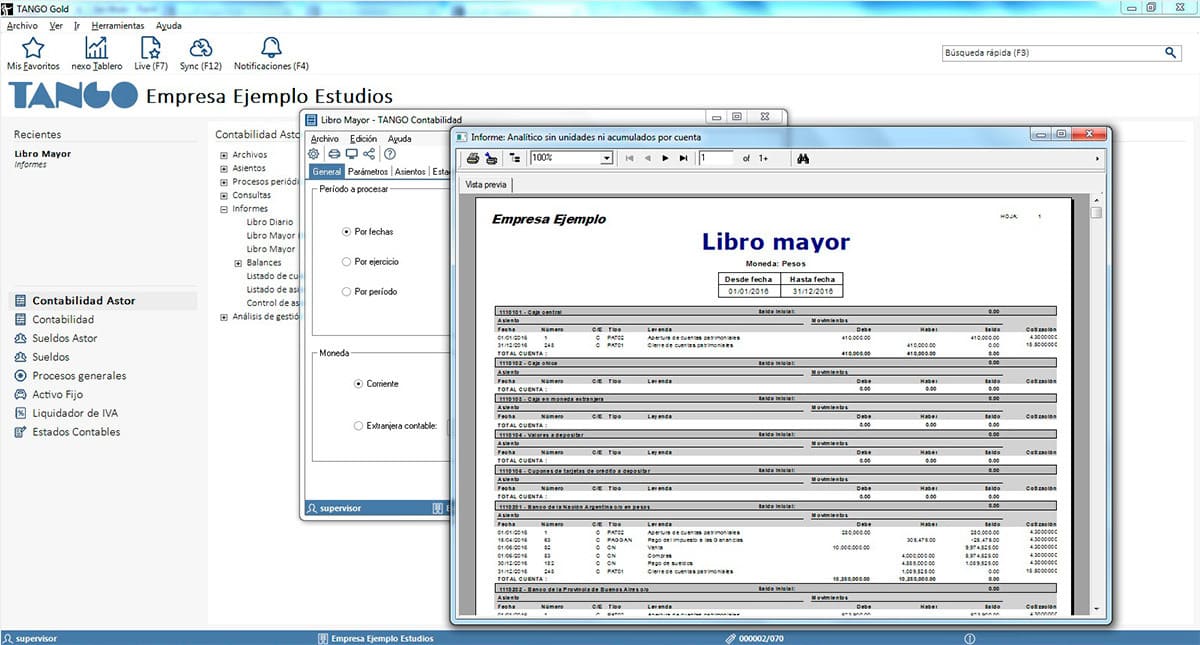Expand Archivos tree node
1200x645 pixels.
click(x=223, y=155)
